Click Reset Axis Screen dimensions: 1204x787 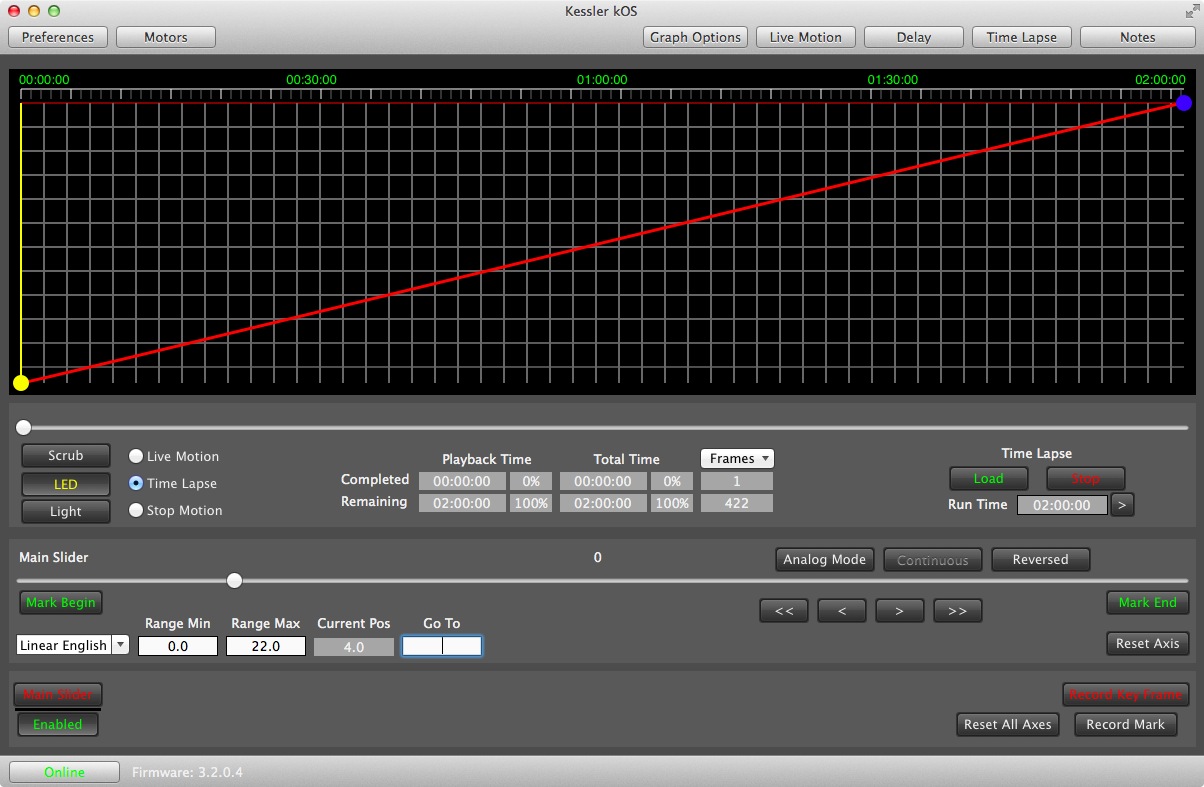click(1148, 643)
